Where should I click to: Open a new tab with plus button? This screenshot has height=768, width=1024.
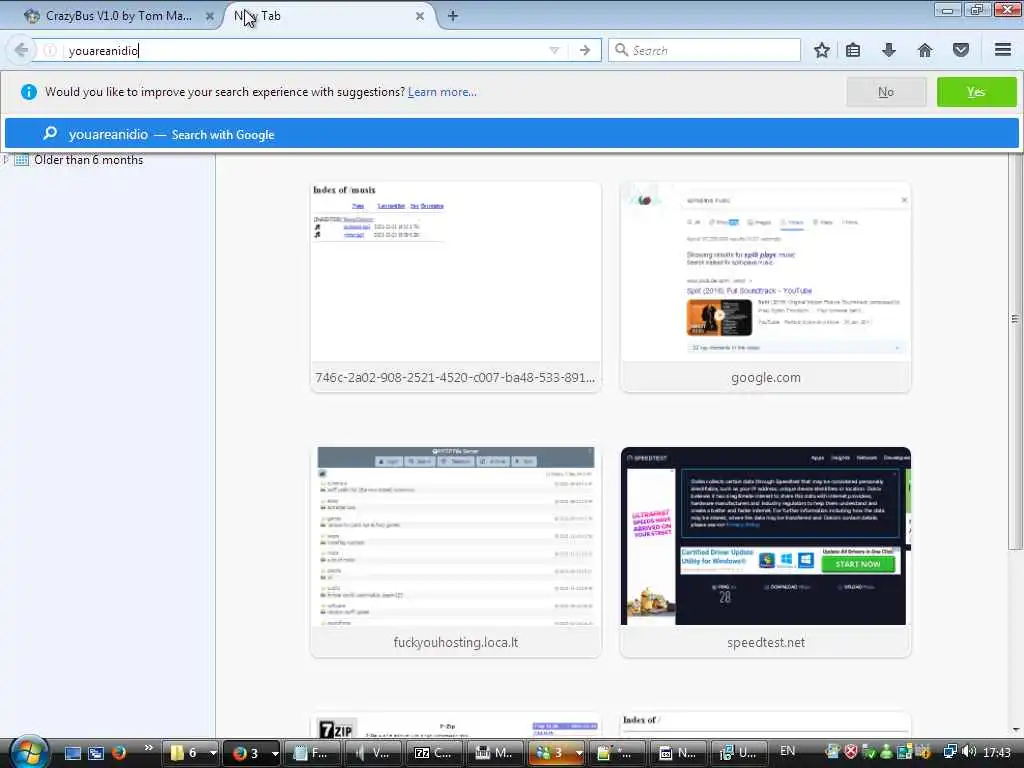[453, 16]
